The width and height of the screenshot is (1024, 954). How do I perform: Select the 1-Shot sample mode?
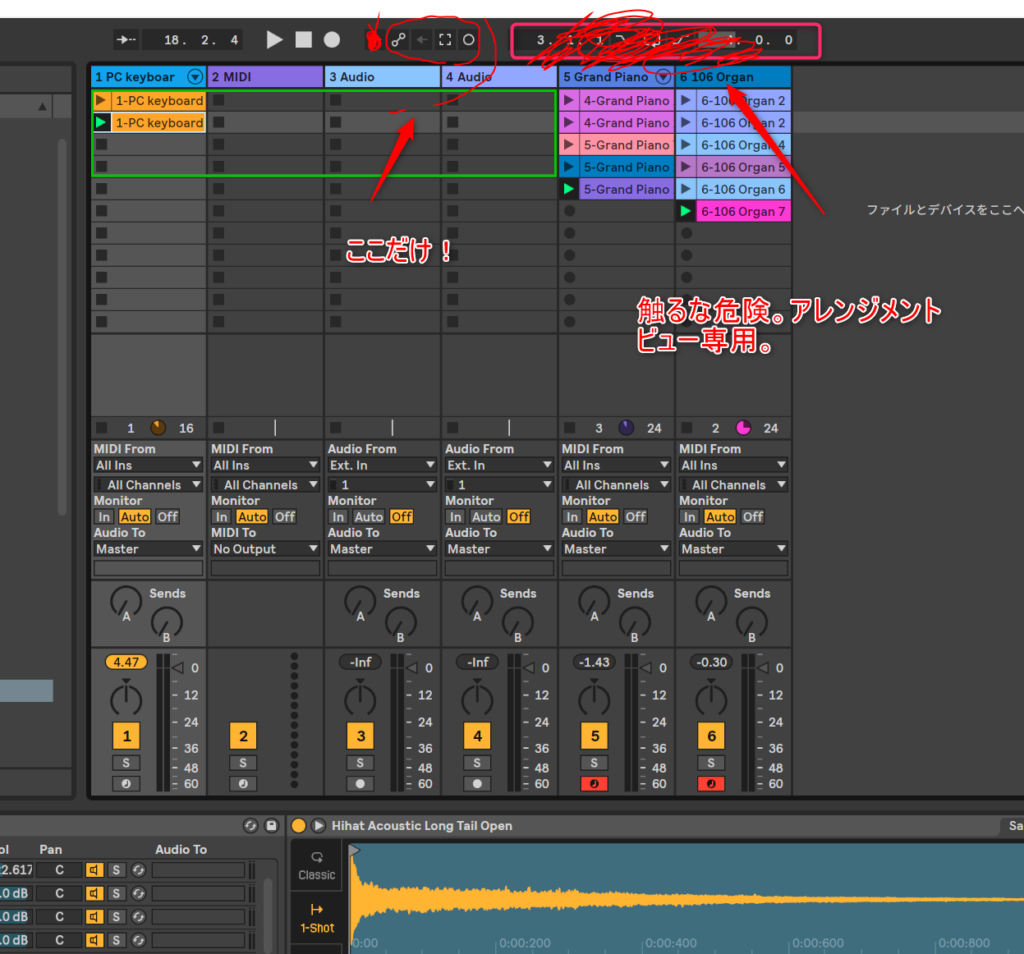[x=317, y=917]
